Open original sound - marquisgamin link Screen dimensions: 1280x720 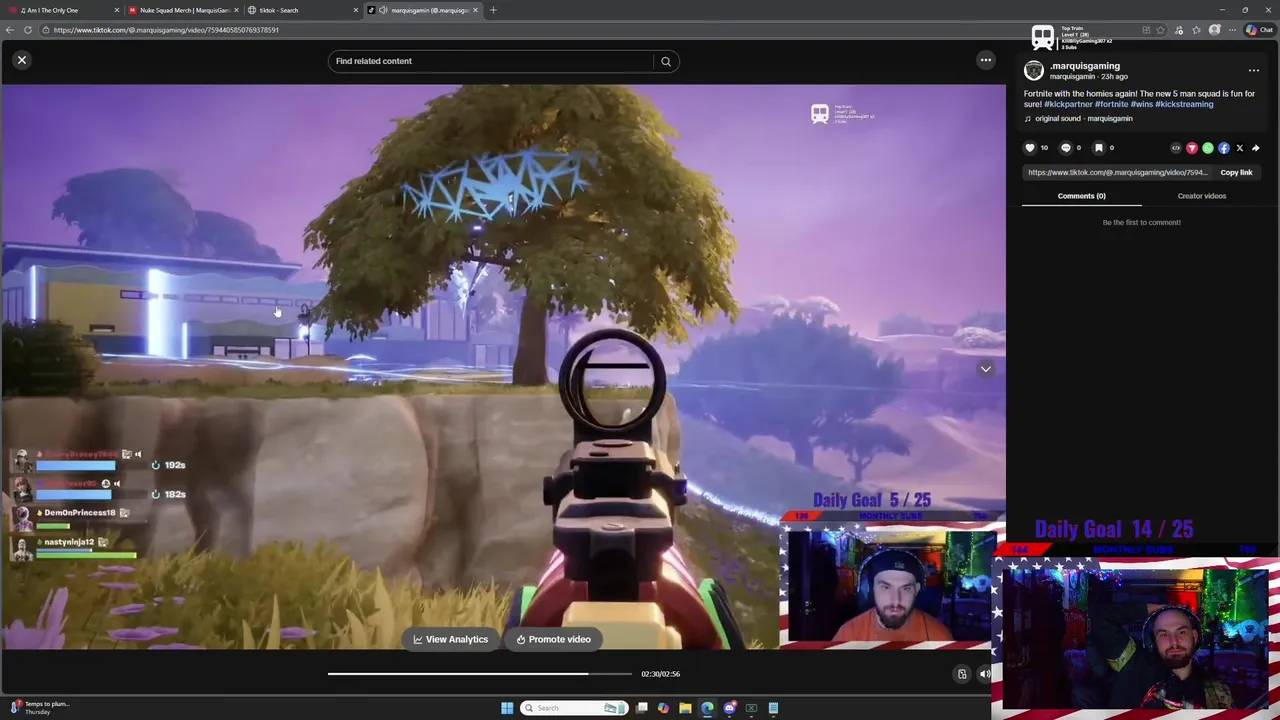1084,118
